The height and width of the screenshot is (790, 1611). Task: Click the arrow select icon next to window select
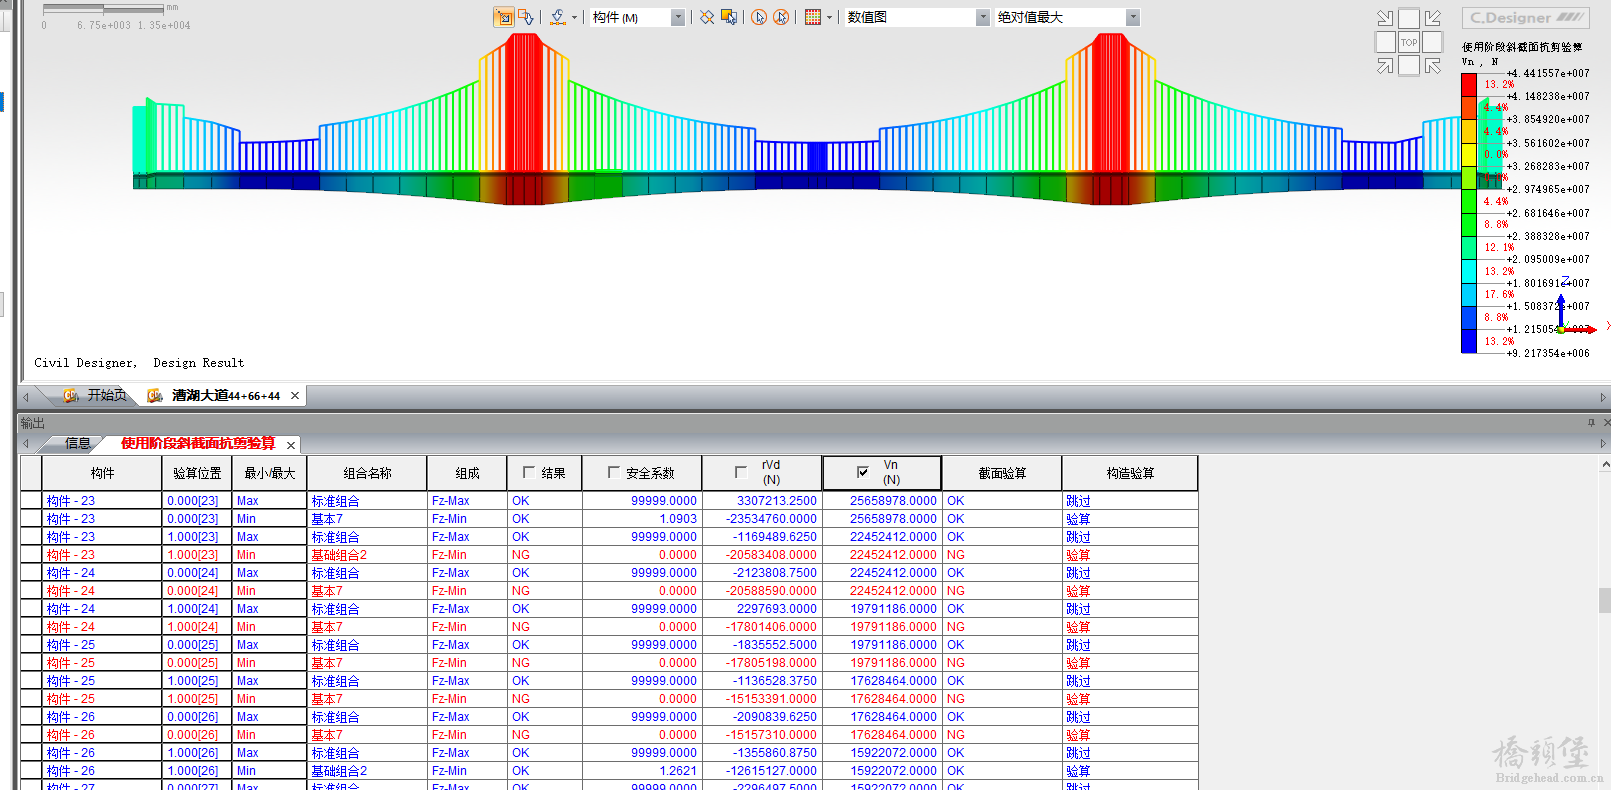[x=526, y=17]
